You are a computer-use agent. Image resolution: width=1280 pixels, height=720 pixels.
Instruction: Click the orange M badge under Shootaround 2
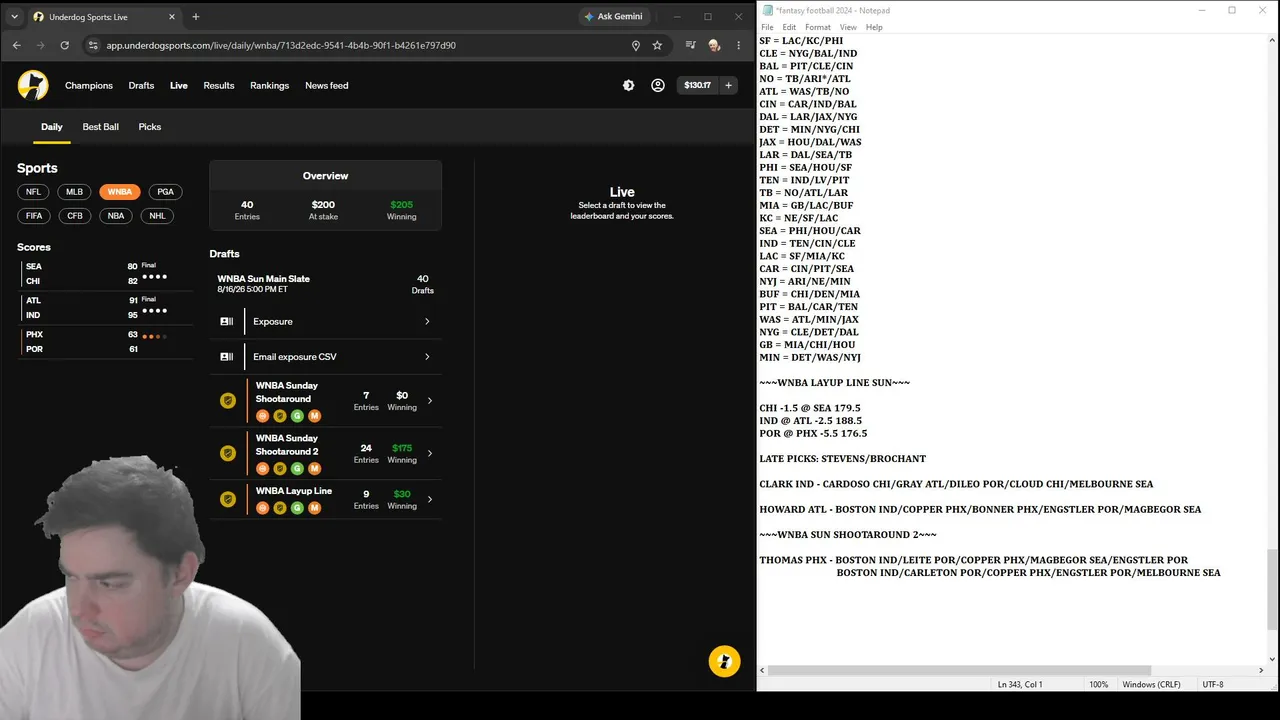[314, 469]
